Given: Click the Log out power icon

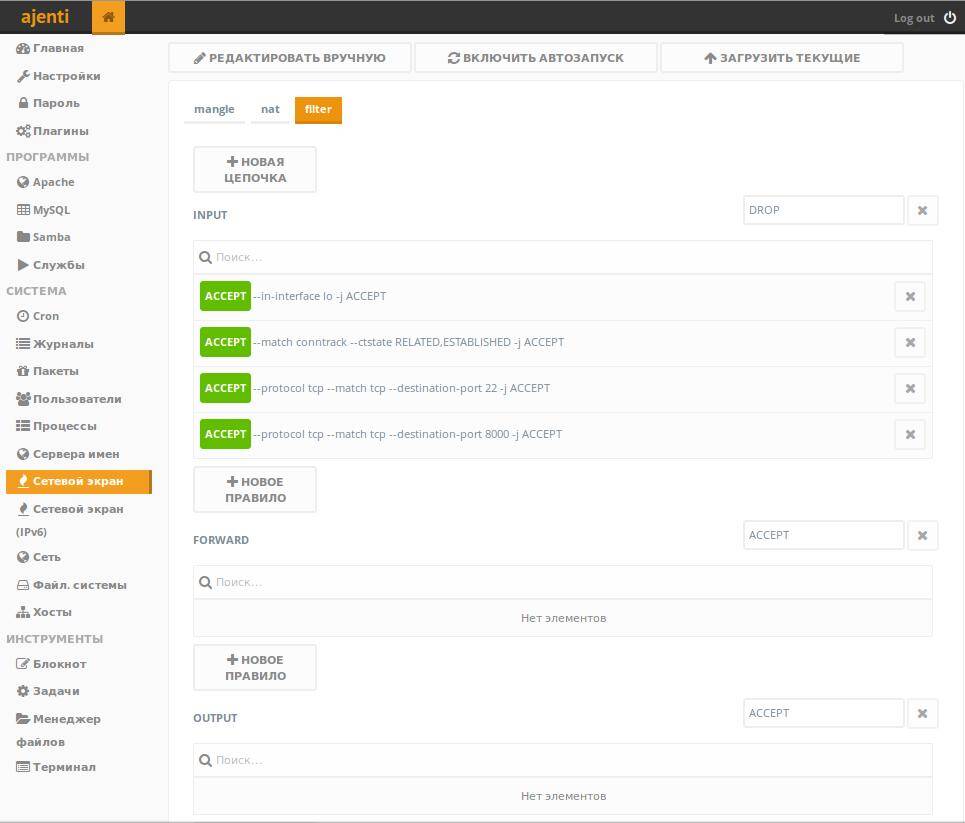Looking at the screenshot, I should click(x=949, y=18).
